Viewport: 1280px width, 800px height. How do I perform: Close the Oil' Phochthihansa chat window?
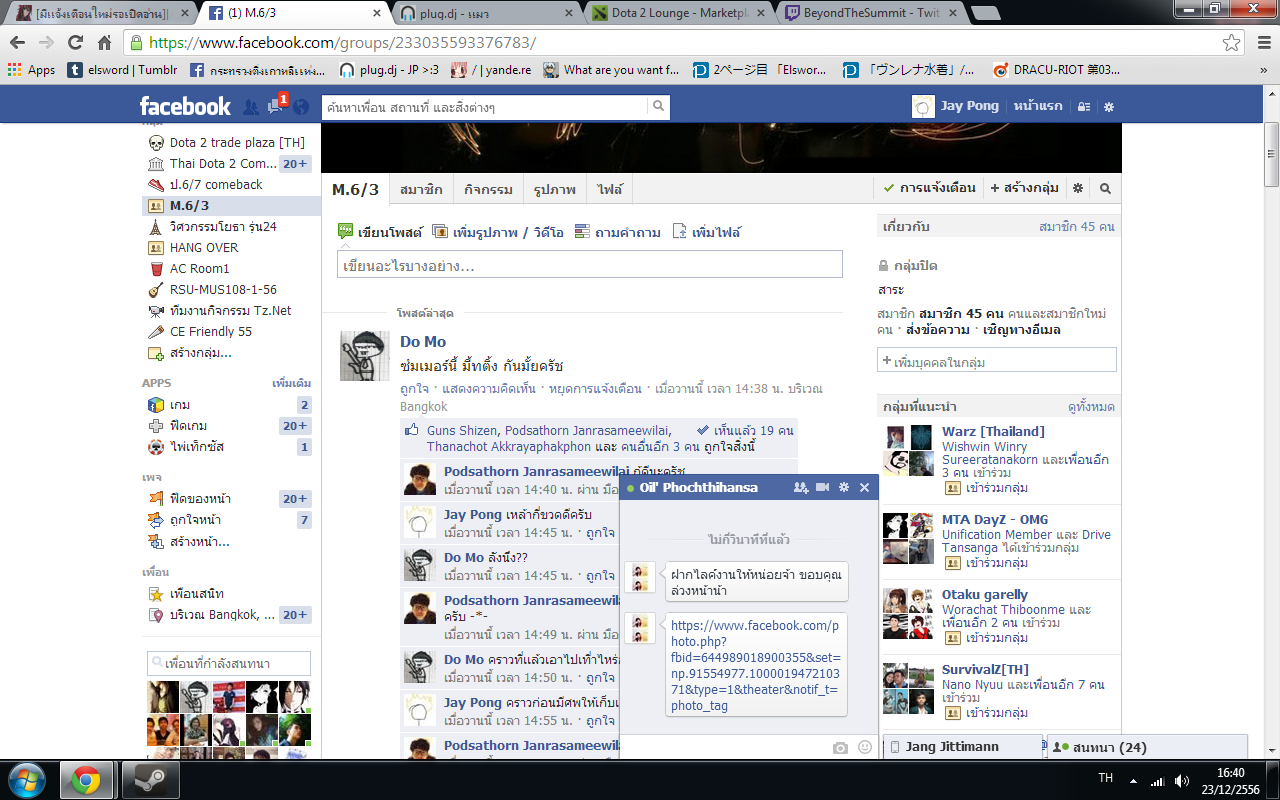point(865,488)
